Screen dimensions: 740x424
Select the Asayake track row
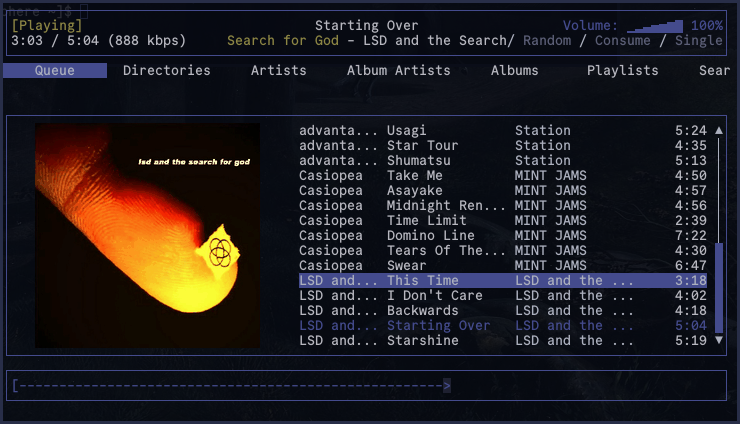(x=503, y=191)
